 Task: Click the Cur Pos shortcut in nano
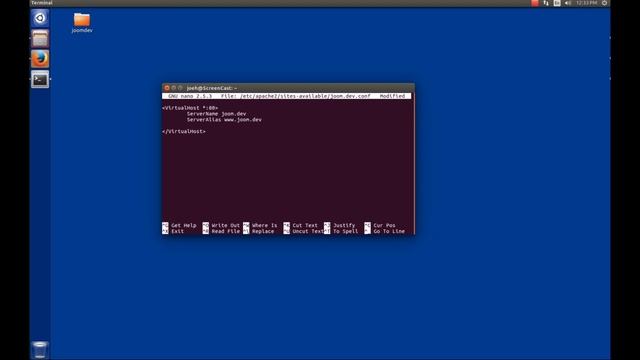click(380, 225)
